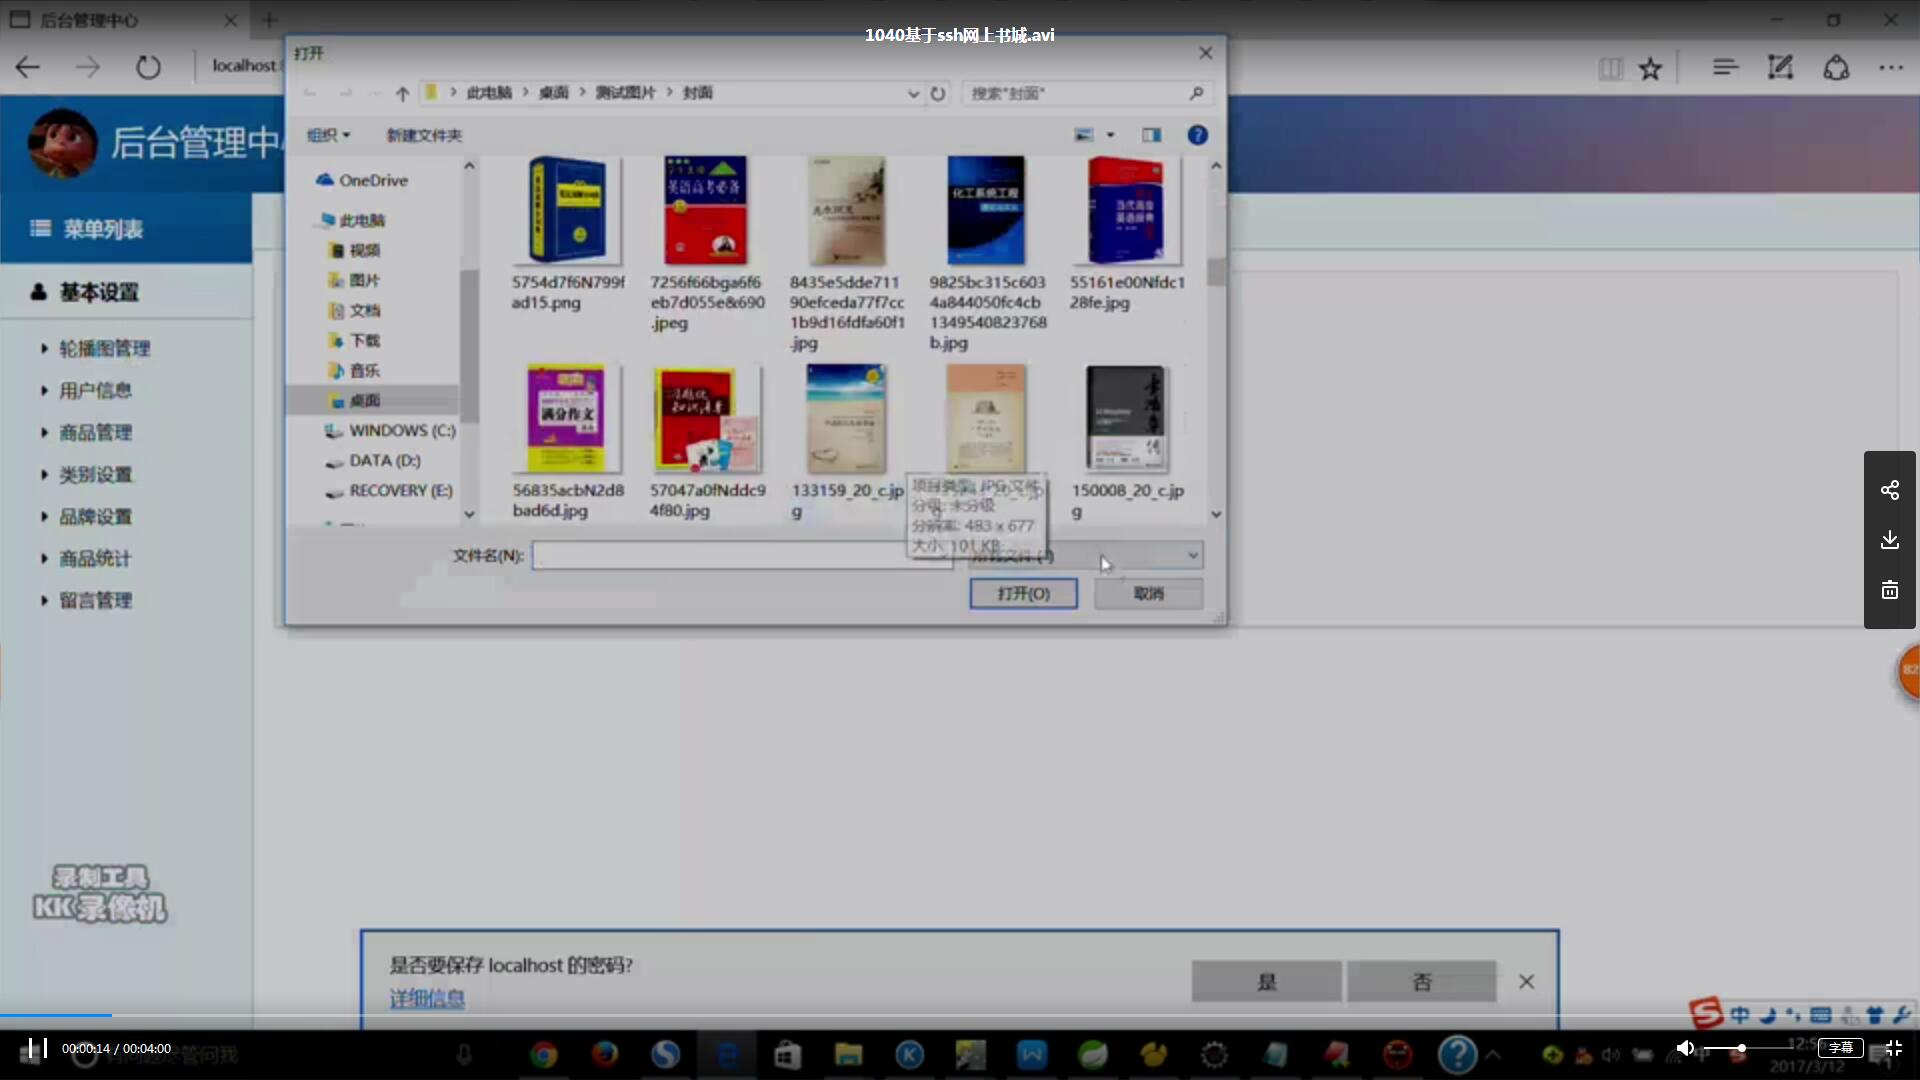The image size is (1920, 1080).
Task: Select 9825bc315c603 jpg thumbnail
Action: tap(986, 210)
